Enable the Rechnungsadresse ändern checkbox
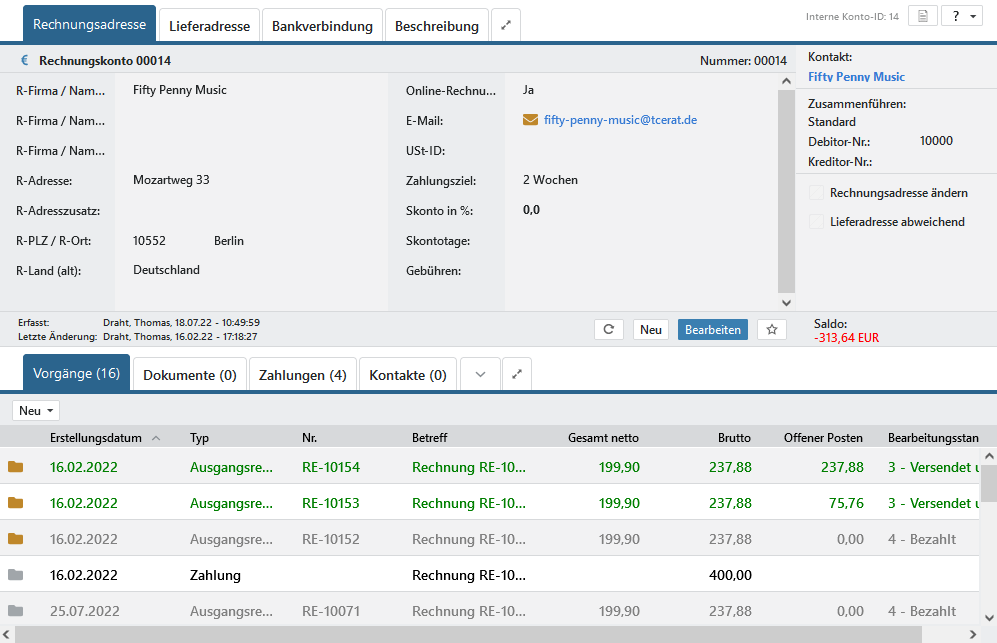Image resolution: width=997 pixels, height=643 pixels. click(816, 192)
